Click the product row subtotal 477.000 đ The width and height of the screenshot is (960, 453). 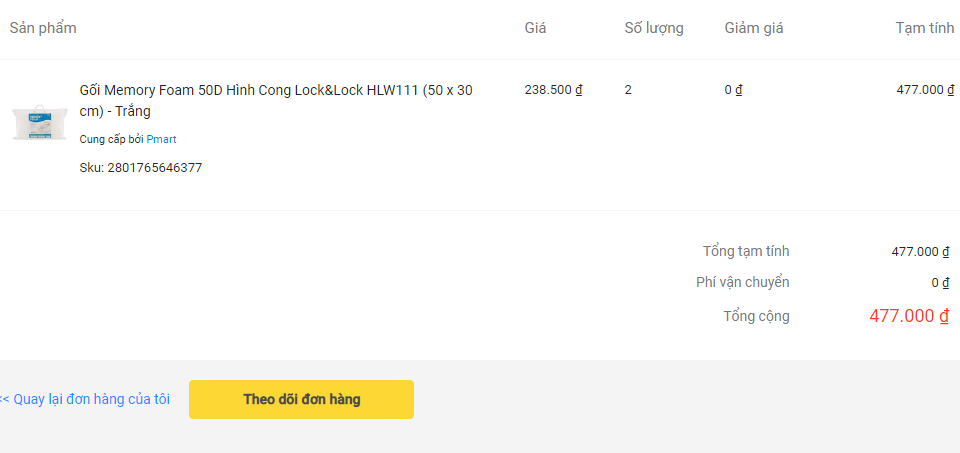tap(925, 89)
